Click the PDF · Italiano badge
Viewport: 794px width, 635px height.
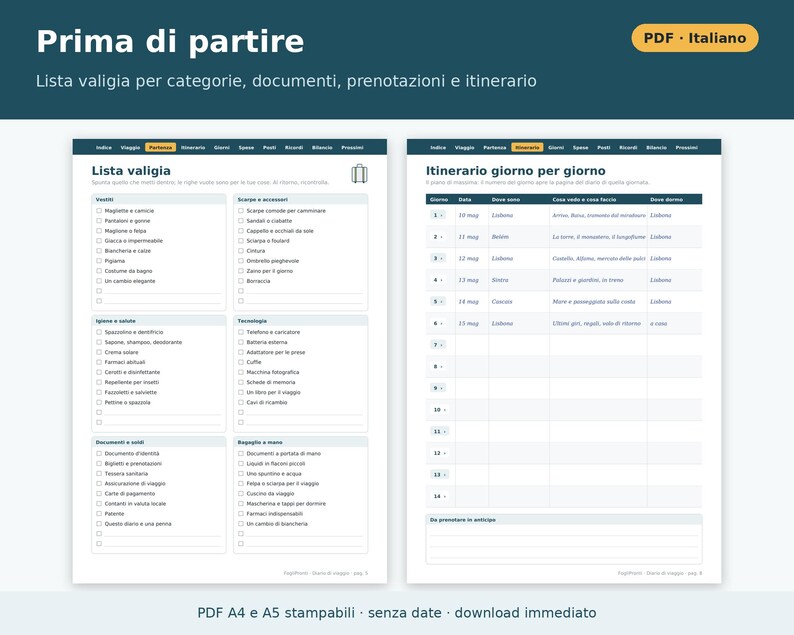pyautogui.click(x=695, y=38)
